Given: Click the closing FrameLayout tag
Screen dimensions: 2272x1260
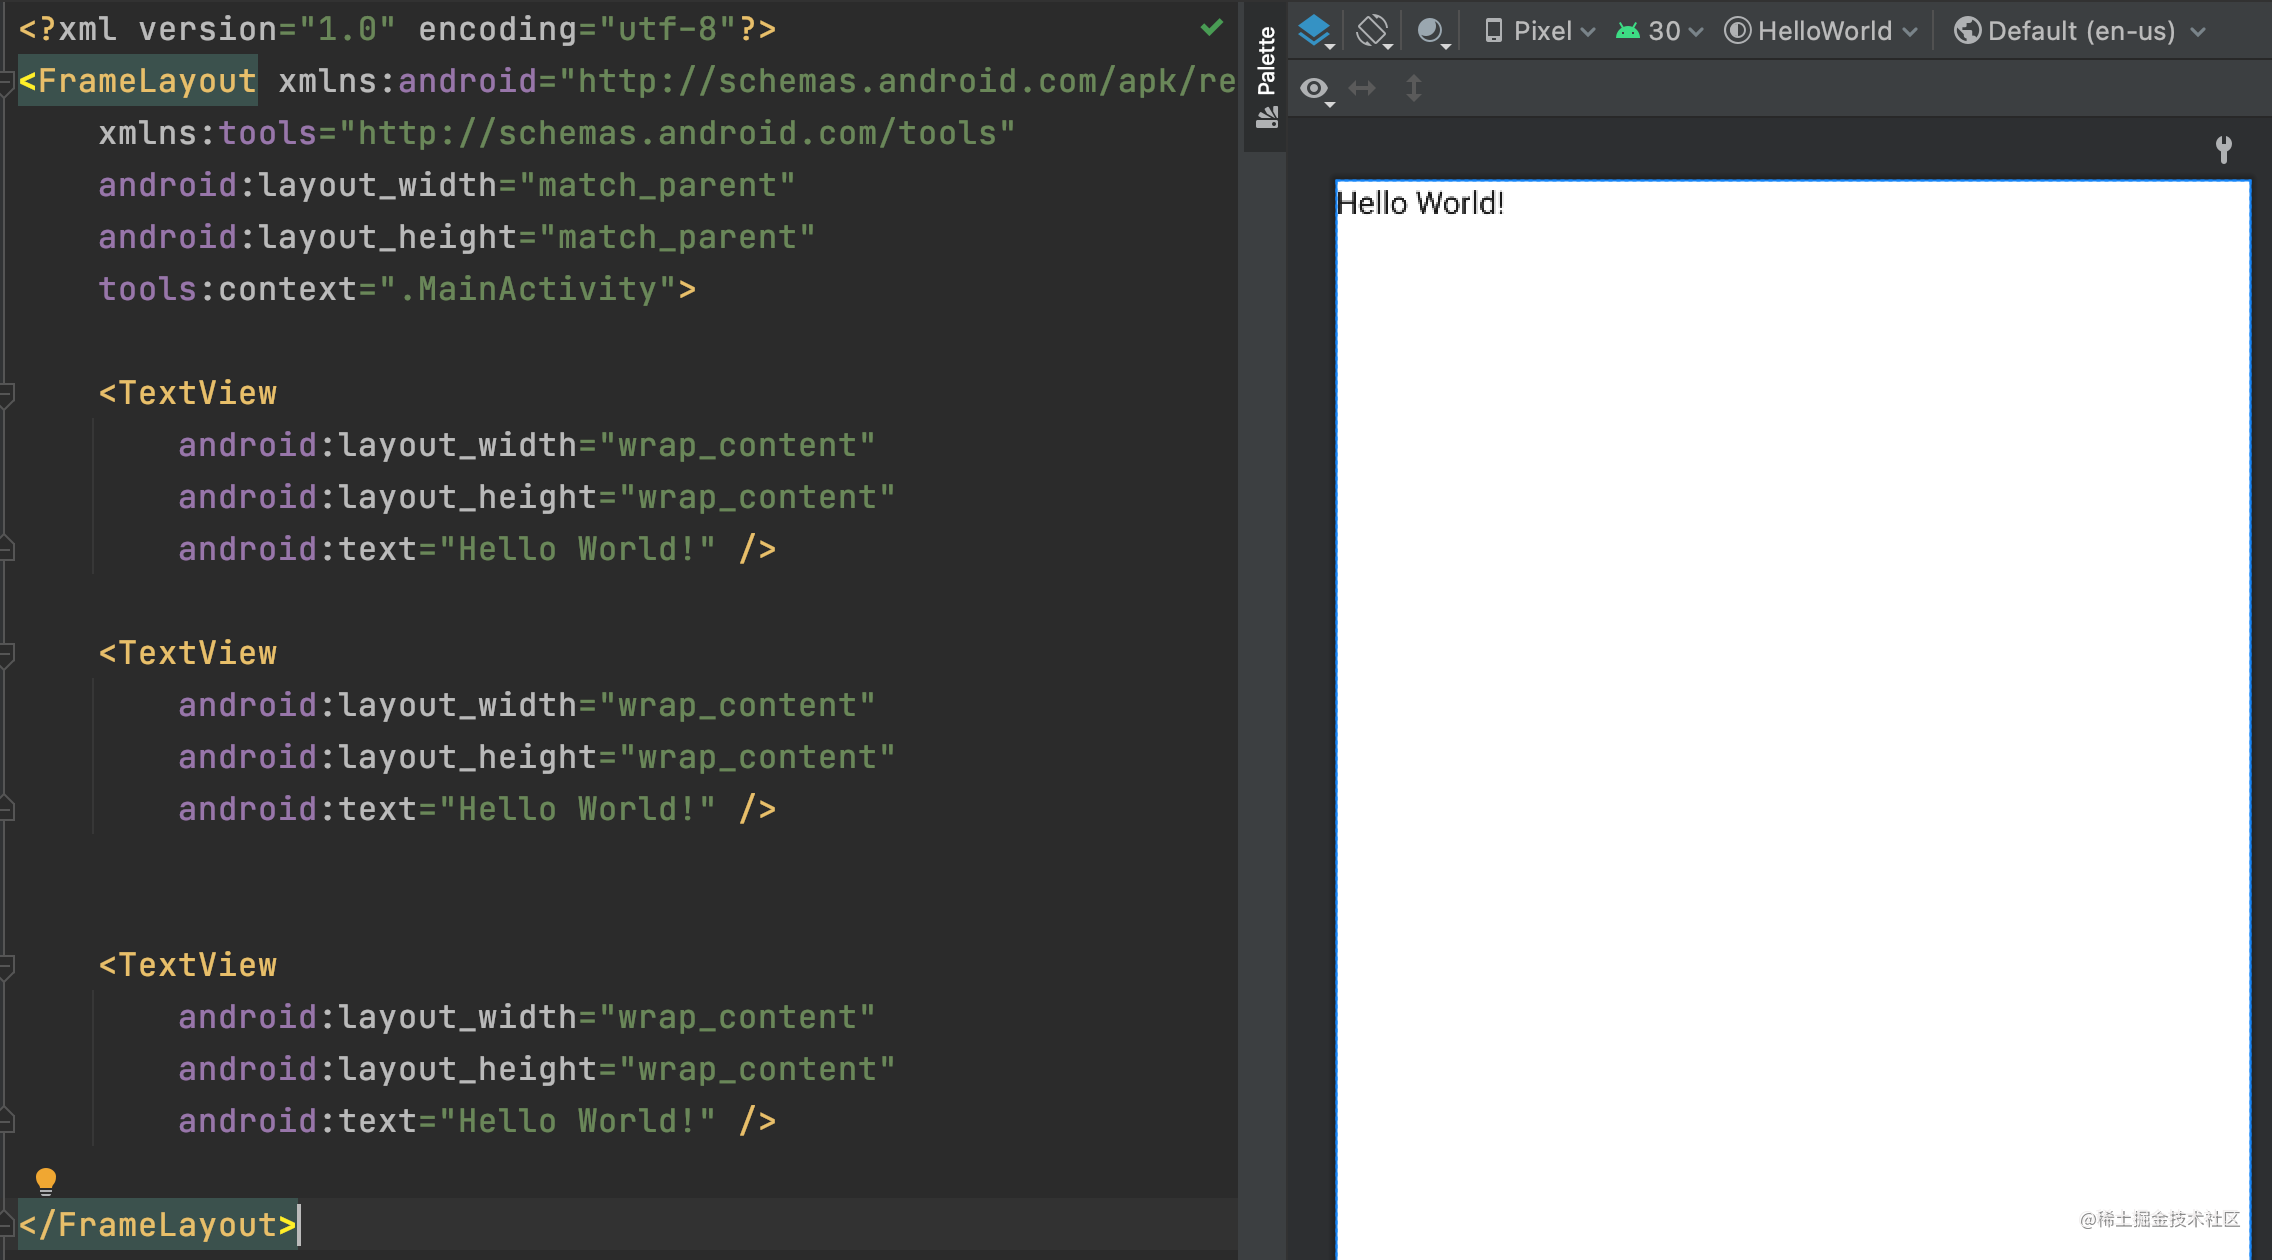Looking at the screenshot, I should (158, 1225).
